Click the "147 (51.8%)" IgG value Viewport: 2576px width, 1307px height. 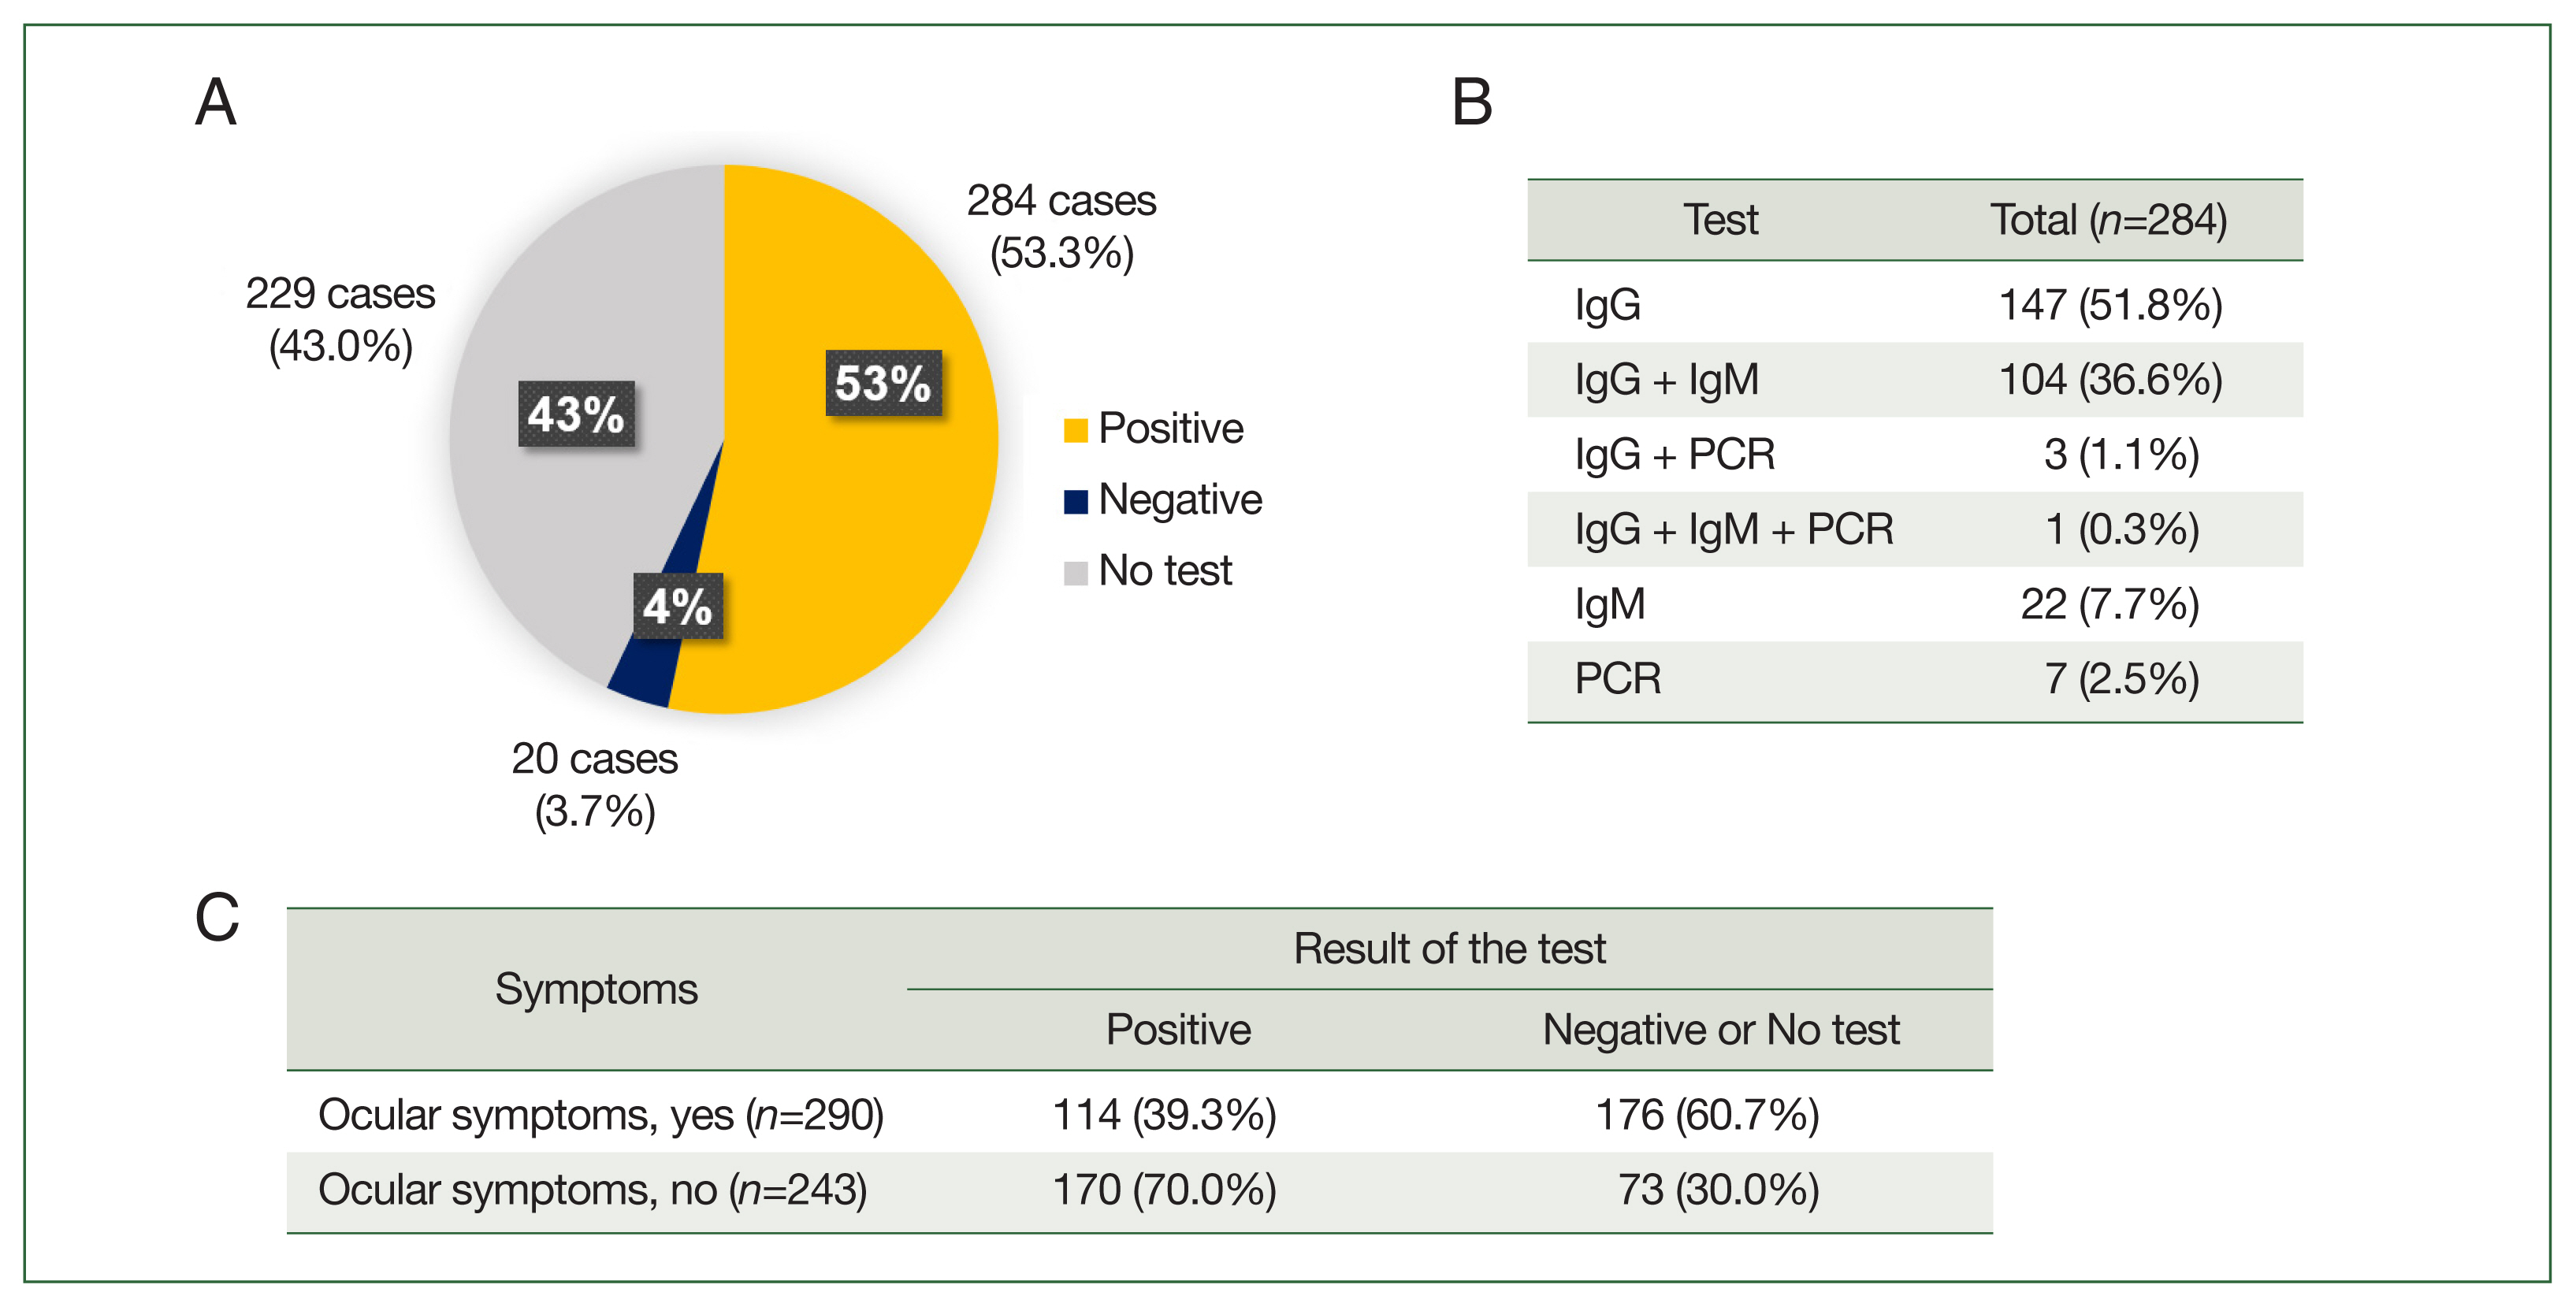(2110, 305)
